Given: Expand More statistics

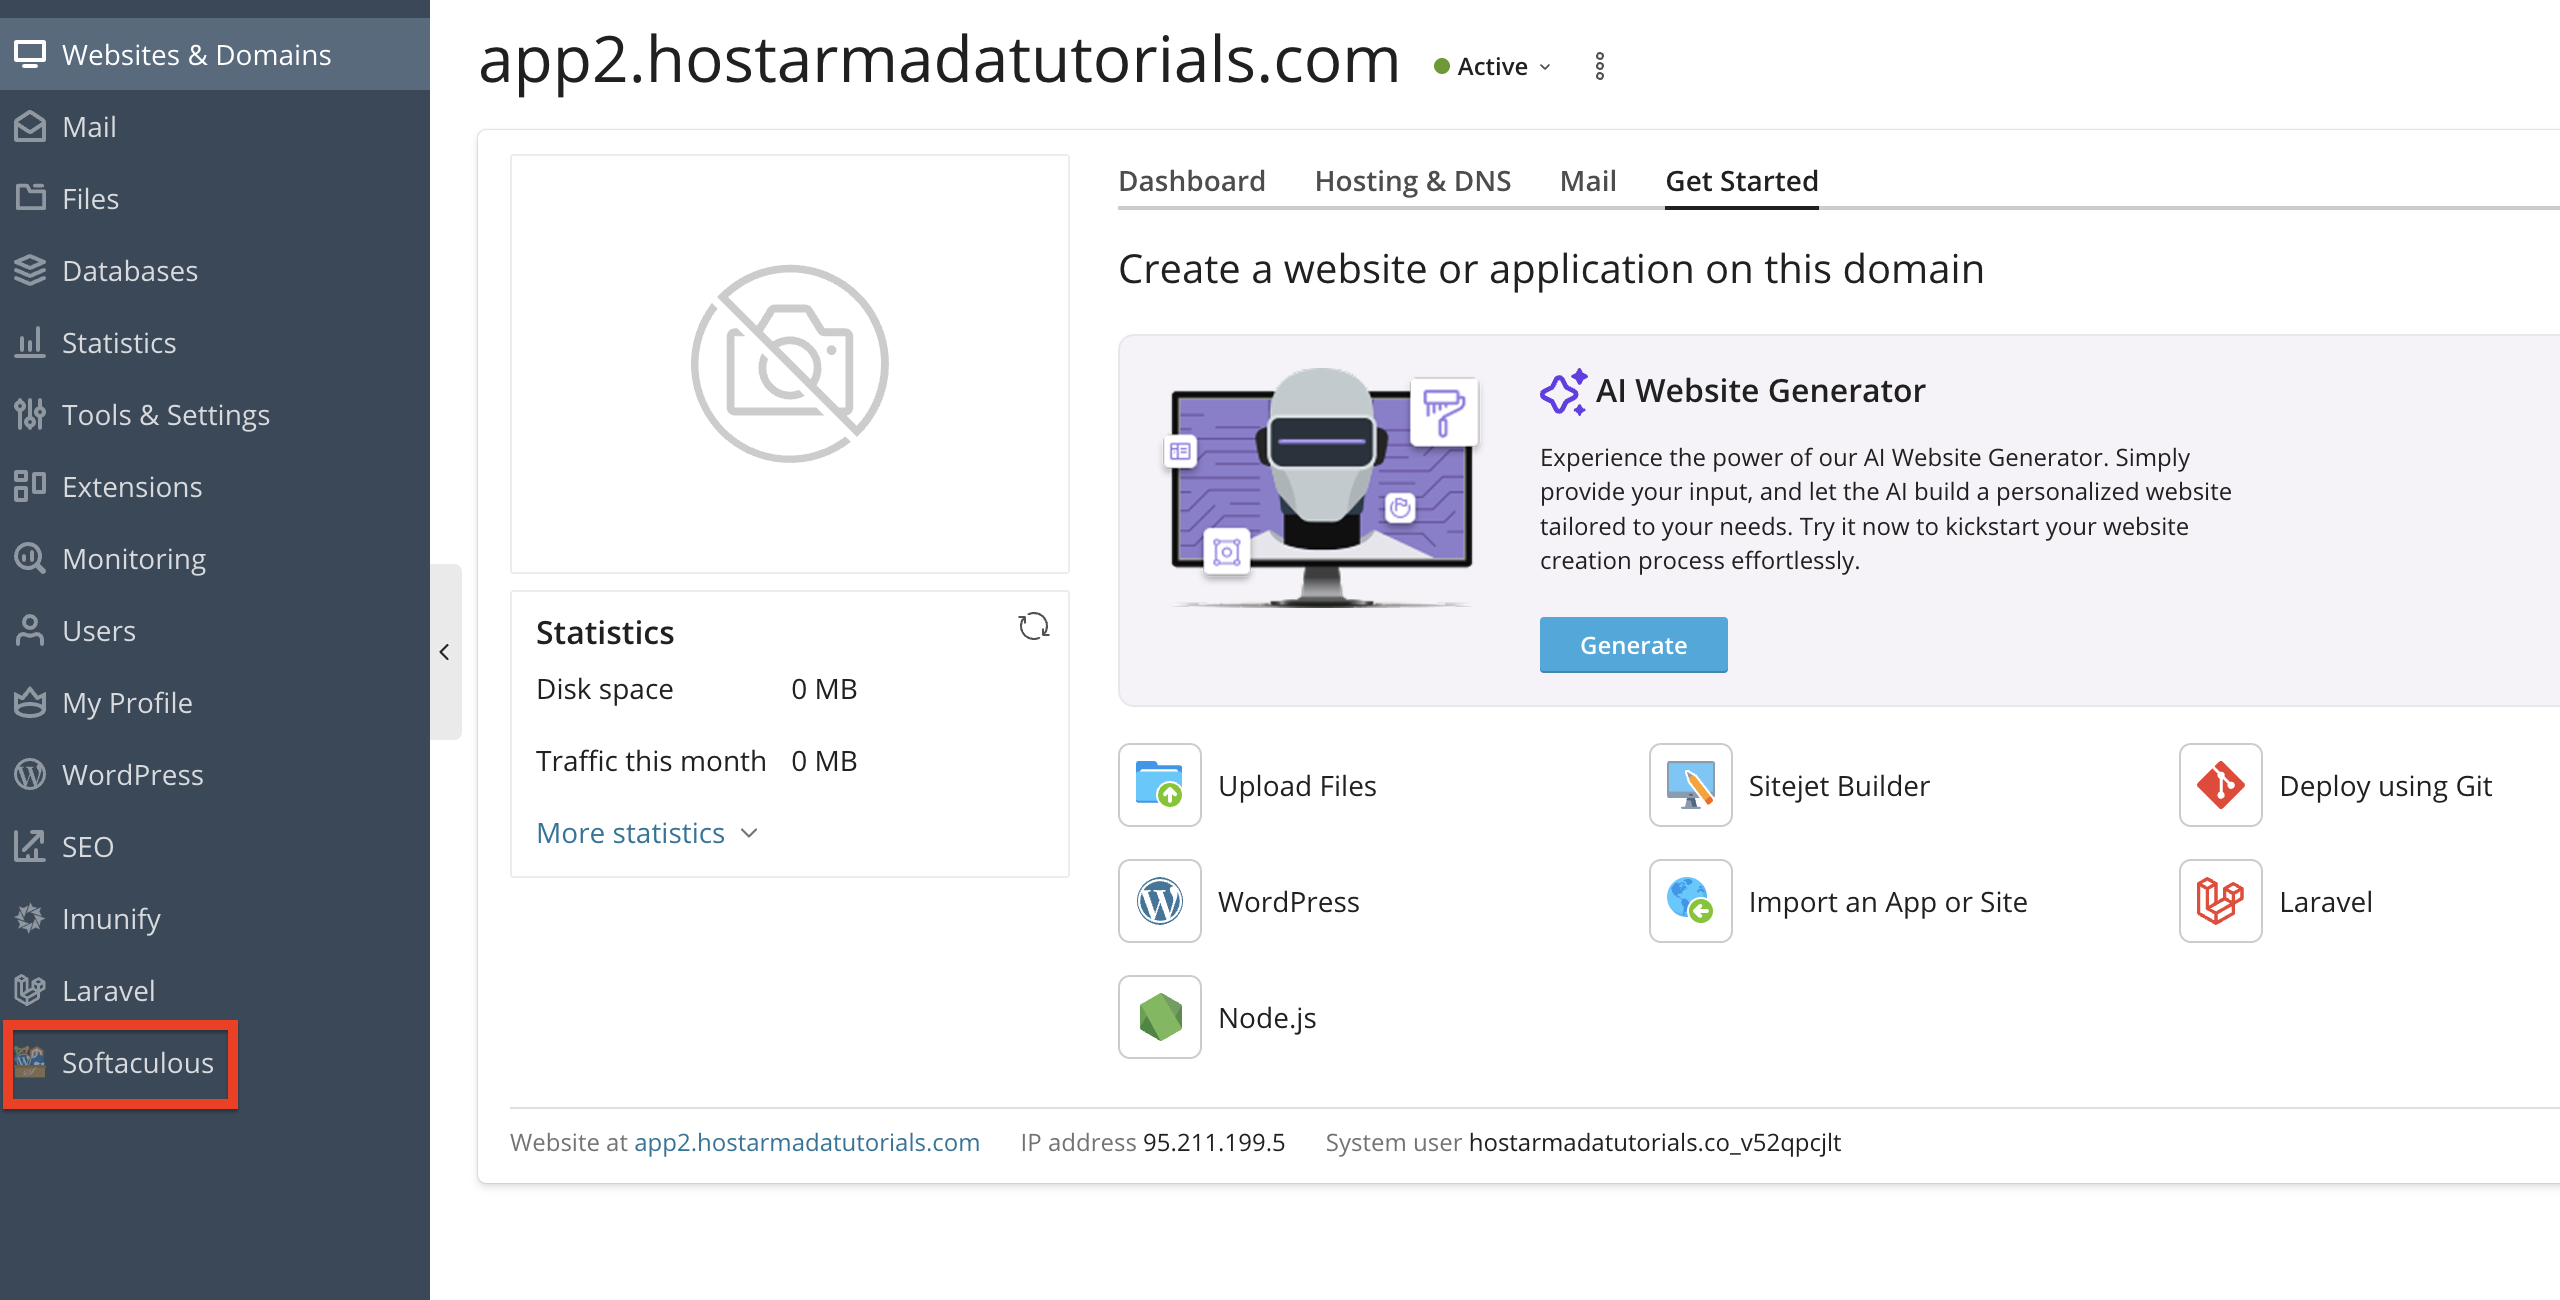Looking at the screenshot, I should 648,833.
